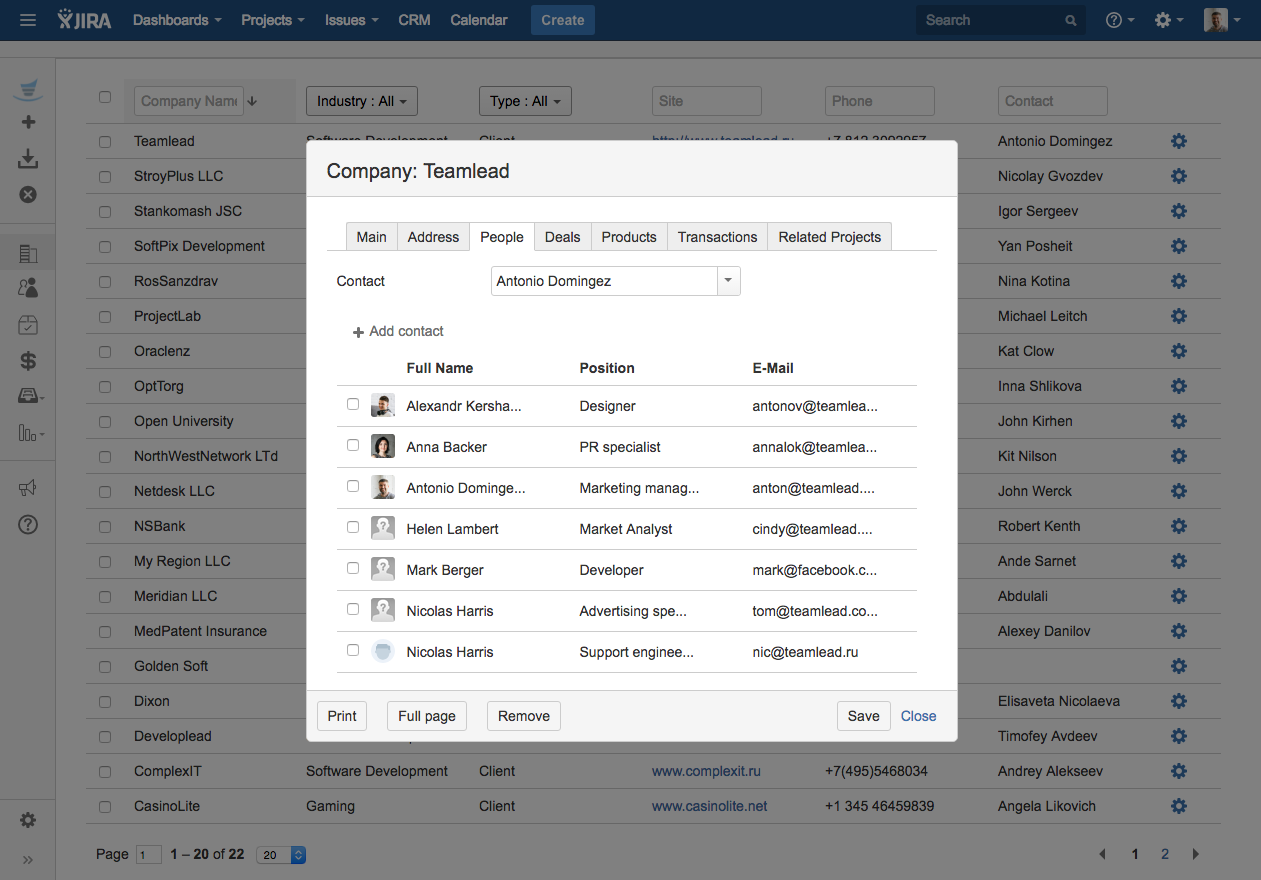
Task: Open the Related Projects tab
Action: point(829,237)
